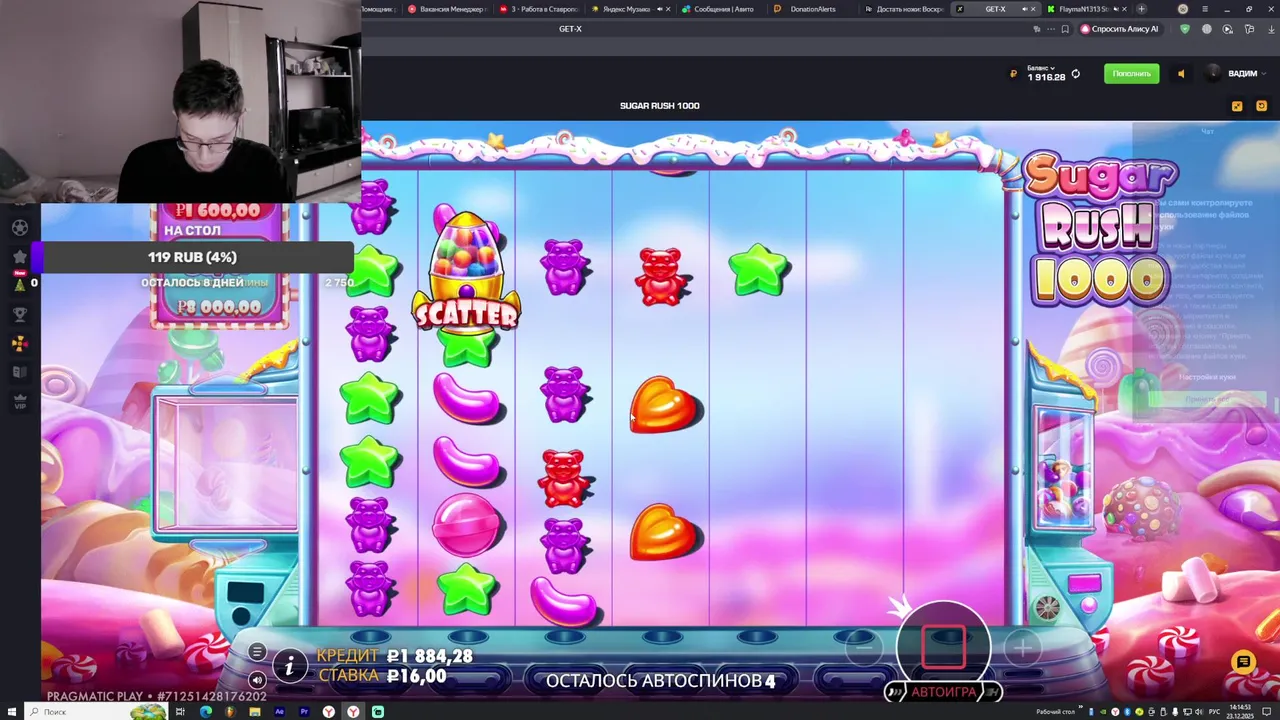Screen dimensions: 1280x720
Task: Click the taskbar Поиск search box
Action: [95, 712]
